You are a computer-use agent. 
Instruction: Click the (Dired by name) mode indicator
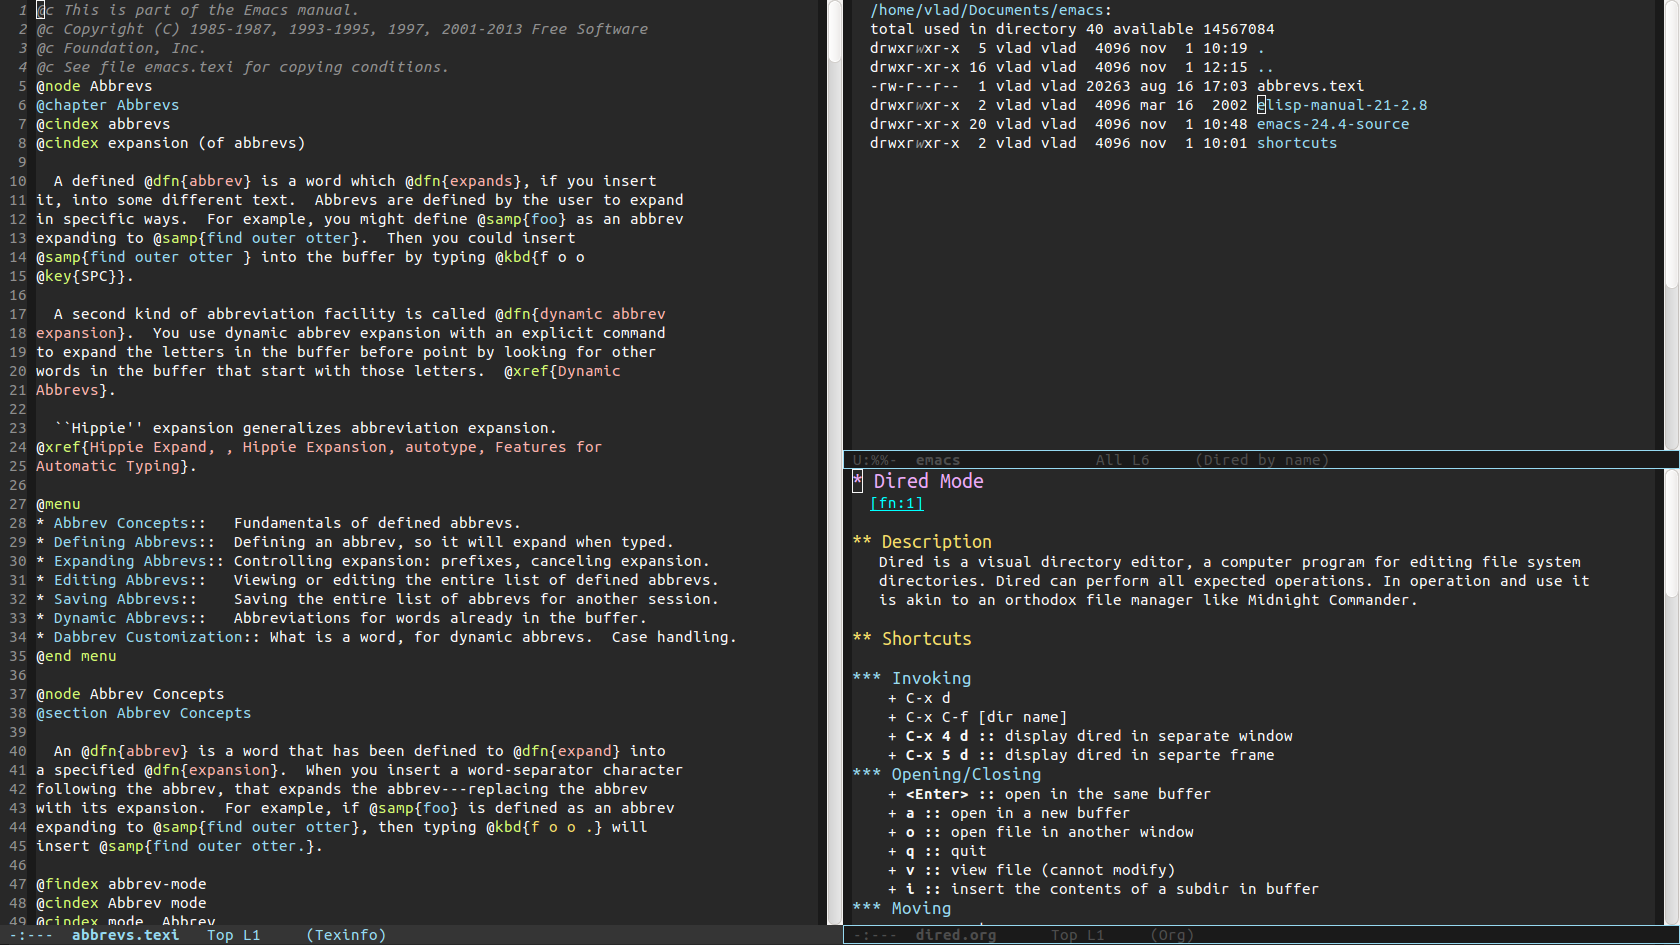click(1262, 460)
